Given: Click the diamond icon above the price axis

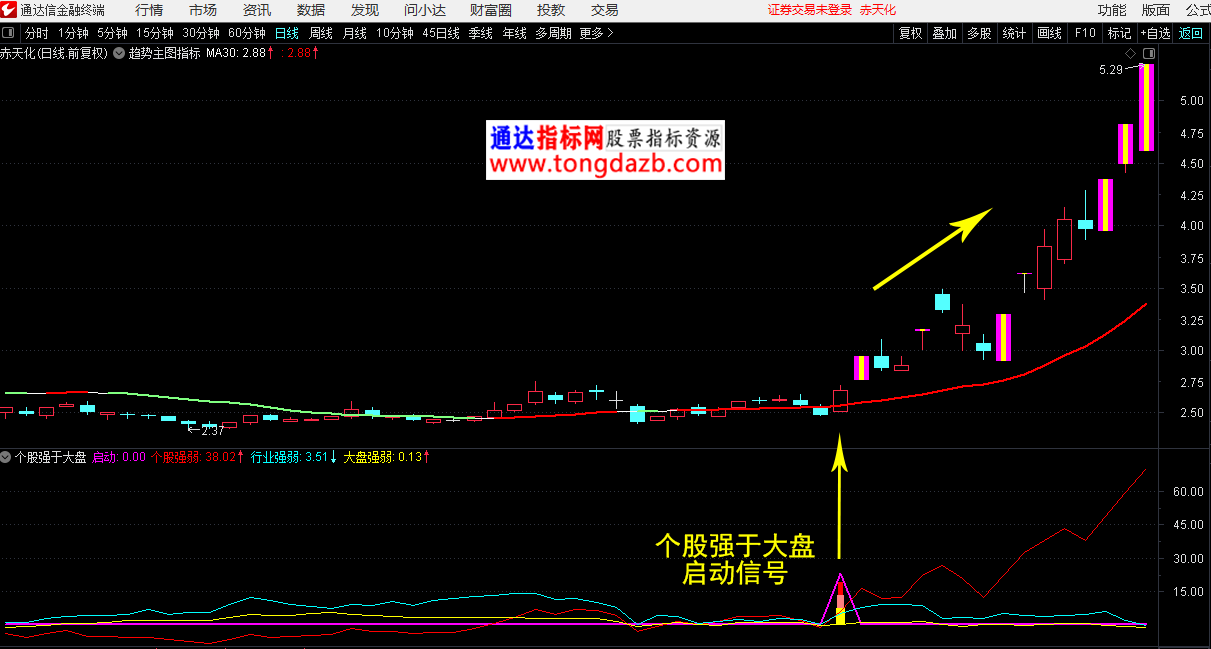Looking at the screenshot, I should 1130,53.
